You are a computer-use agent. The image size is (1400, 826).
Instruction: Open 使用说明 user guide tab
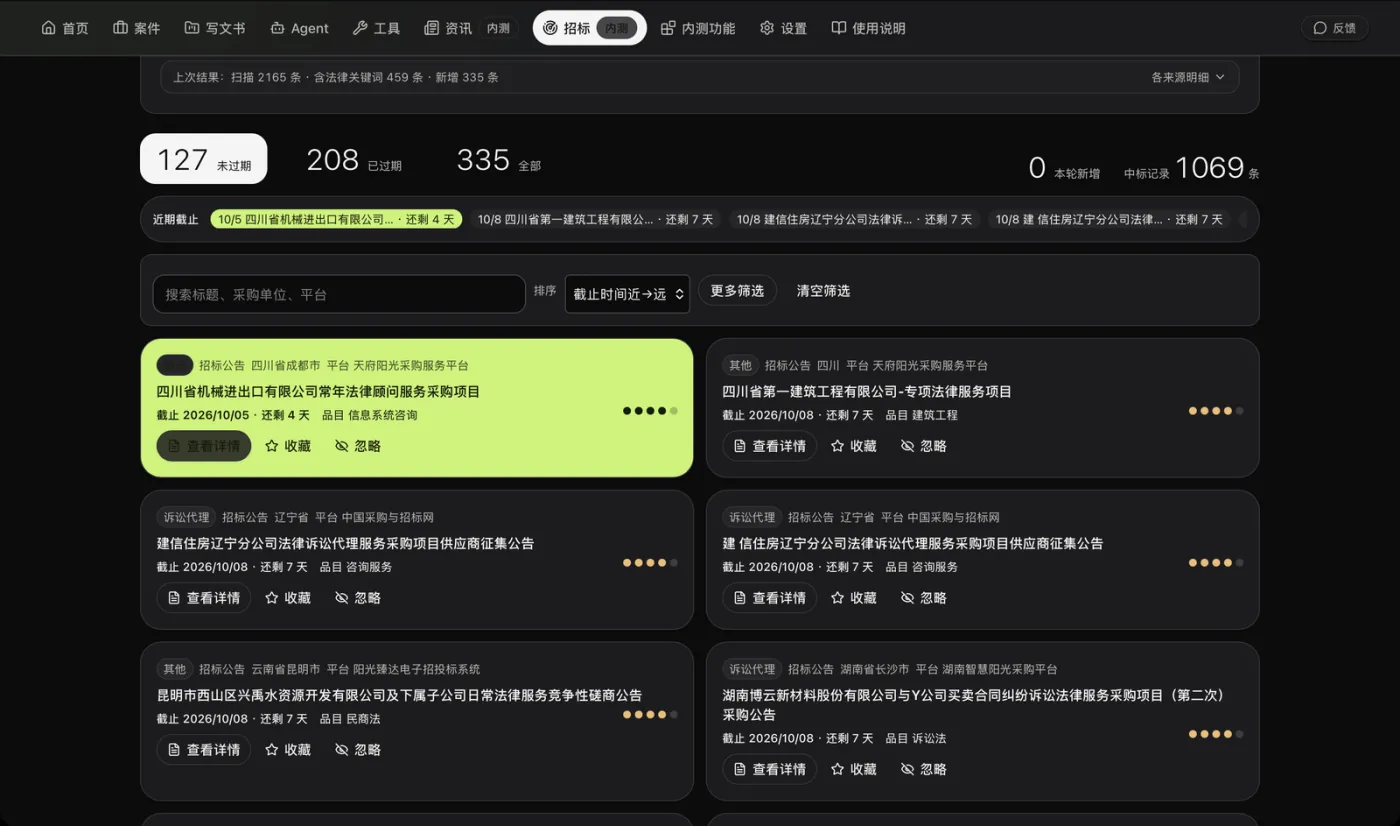868,28
